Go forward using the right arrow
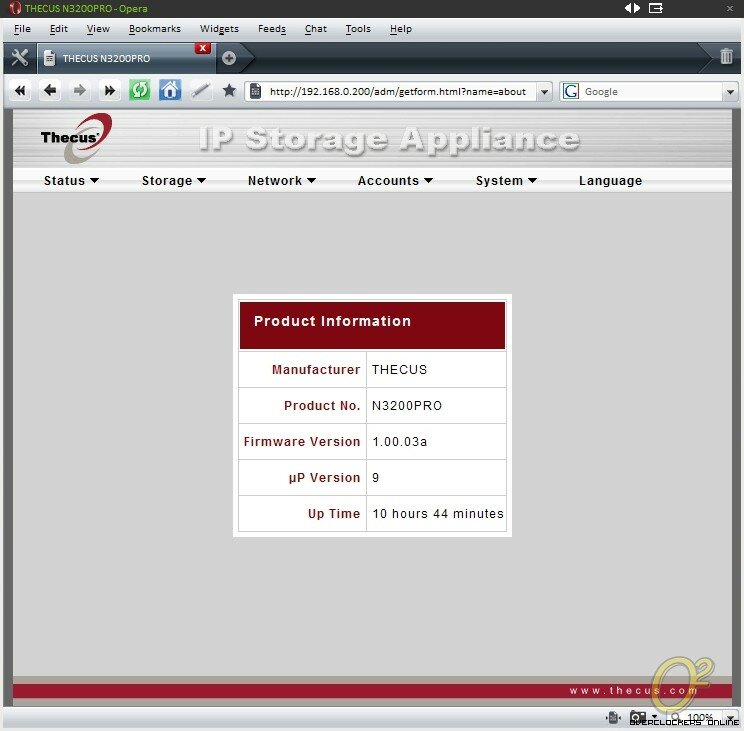Screen dimensions: 744x731 (x=80, y=91)
